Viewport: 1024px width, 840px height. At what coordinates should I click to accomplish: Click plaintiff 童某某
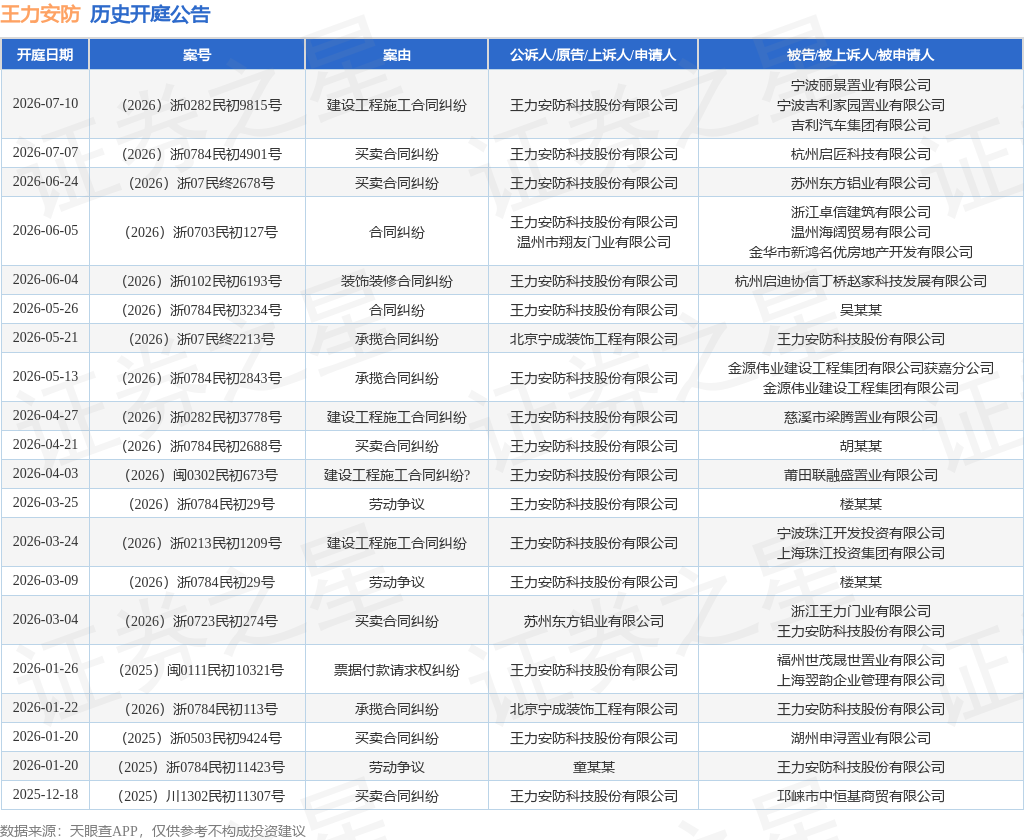click(x=594, y=767)
